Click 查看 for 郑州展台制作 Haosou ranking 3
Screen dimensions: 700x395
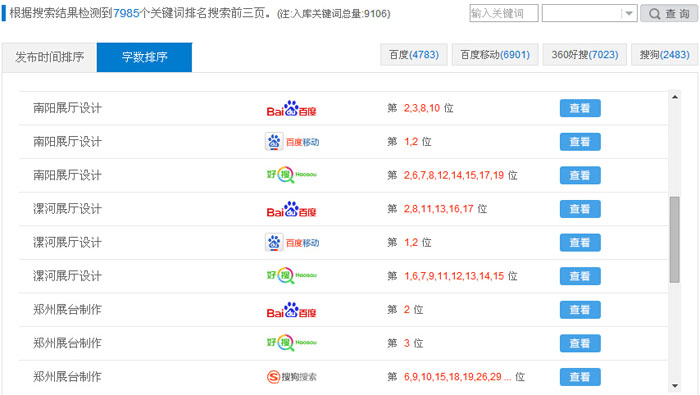tap(580, 343)
